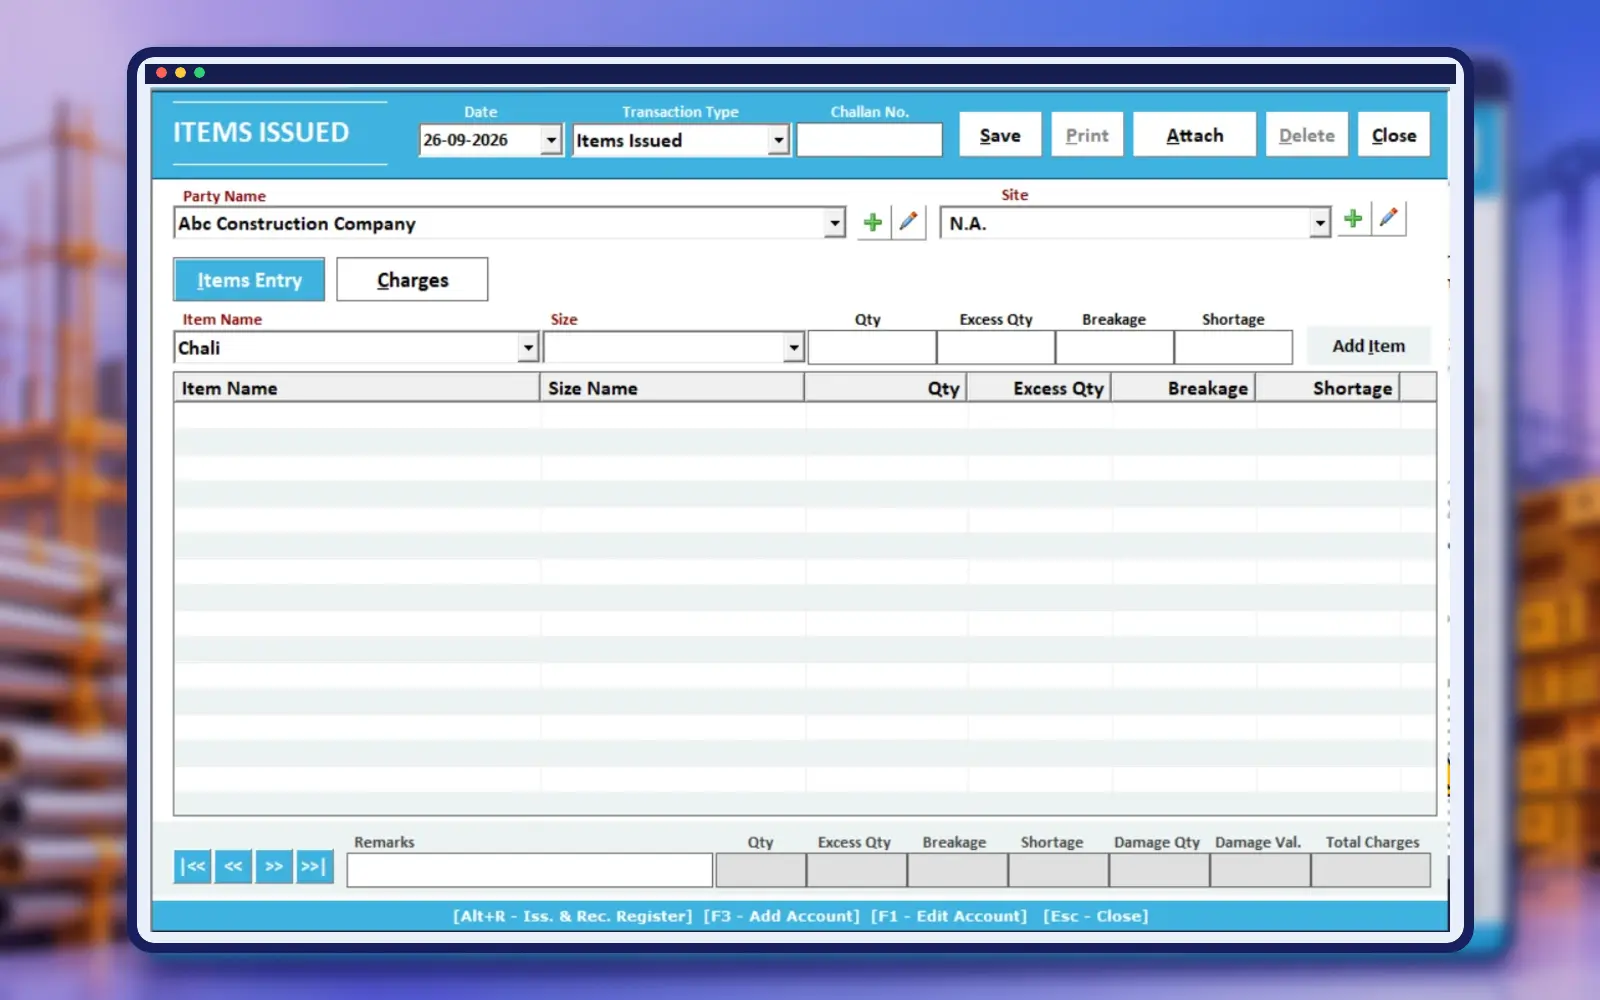Click '[Esc - Close]' status bar text
The image size is (1600, 1000).
(1096, 916)
